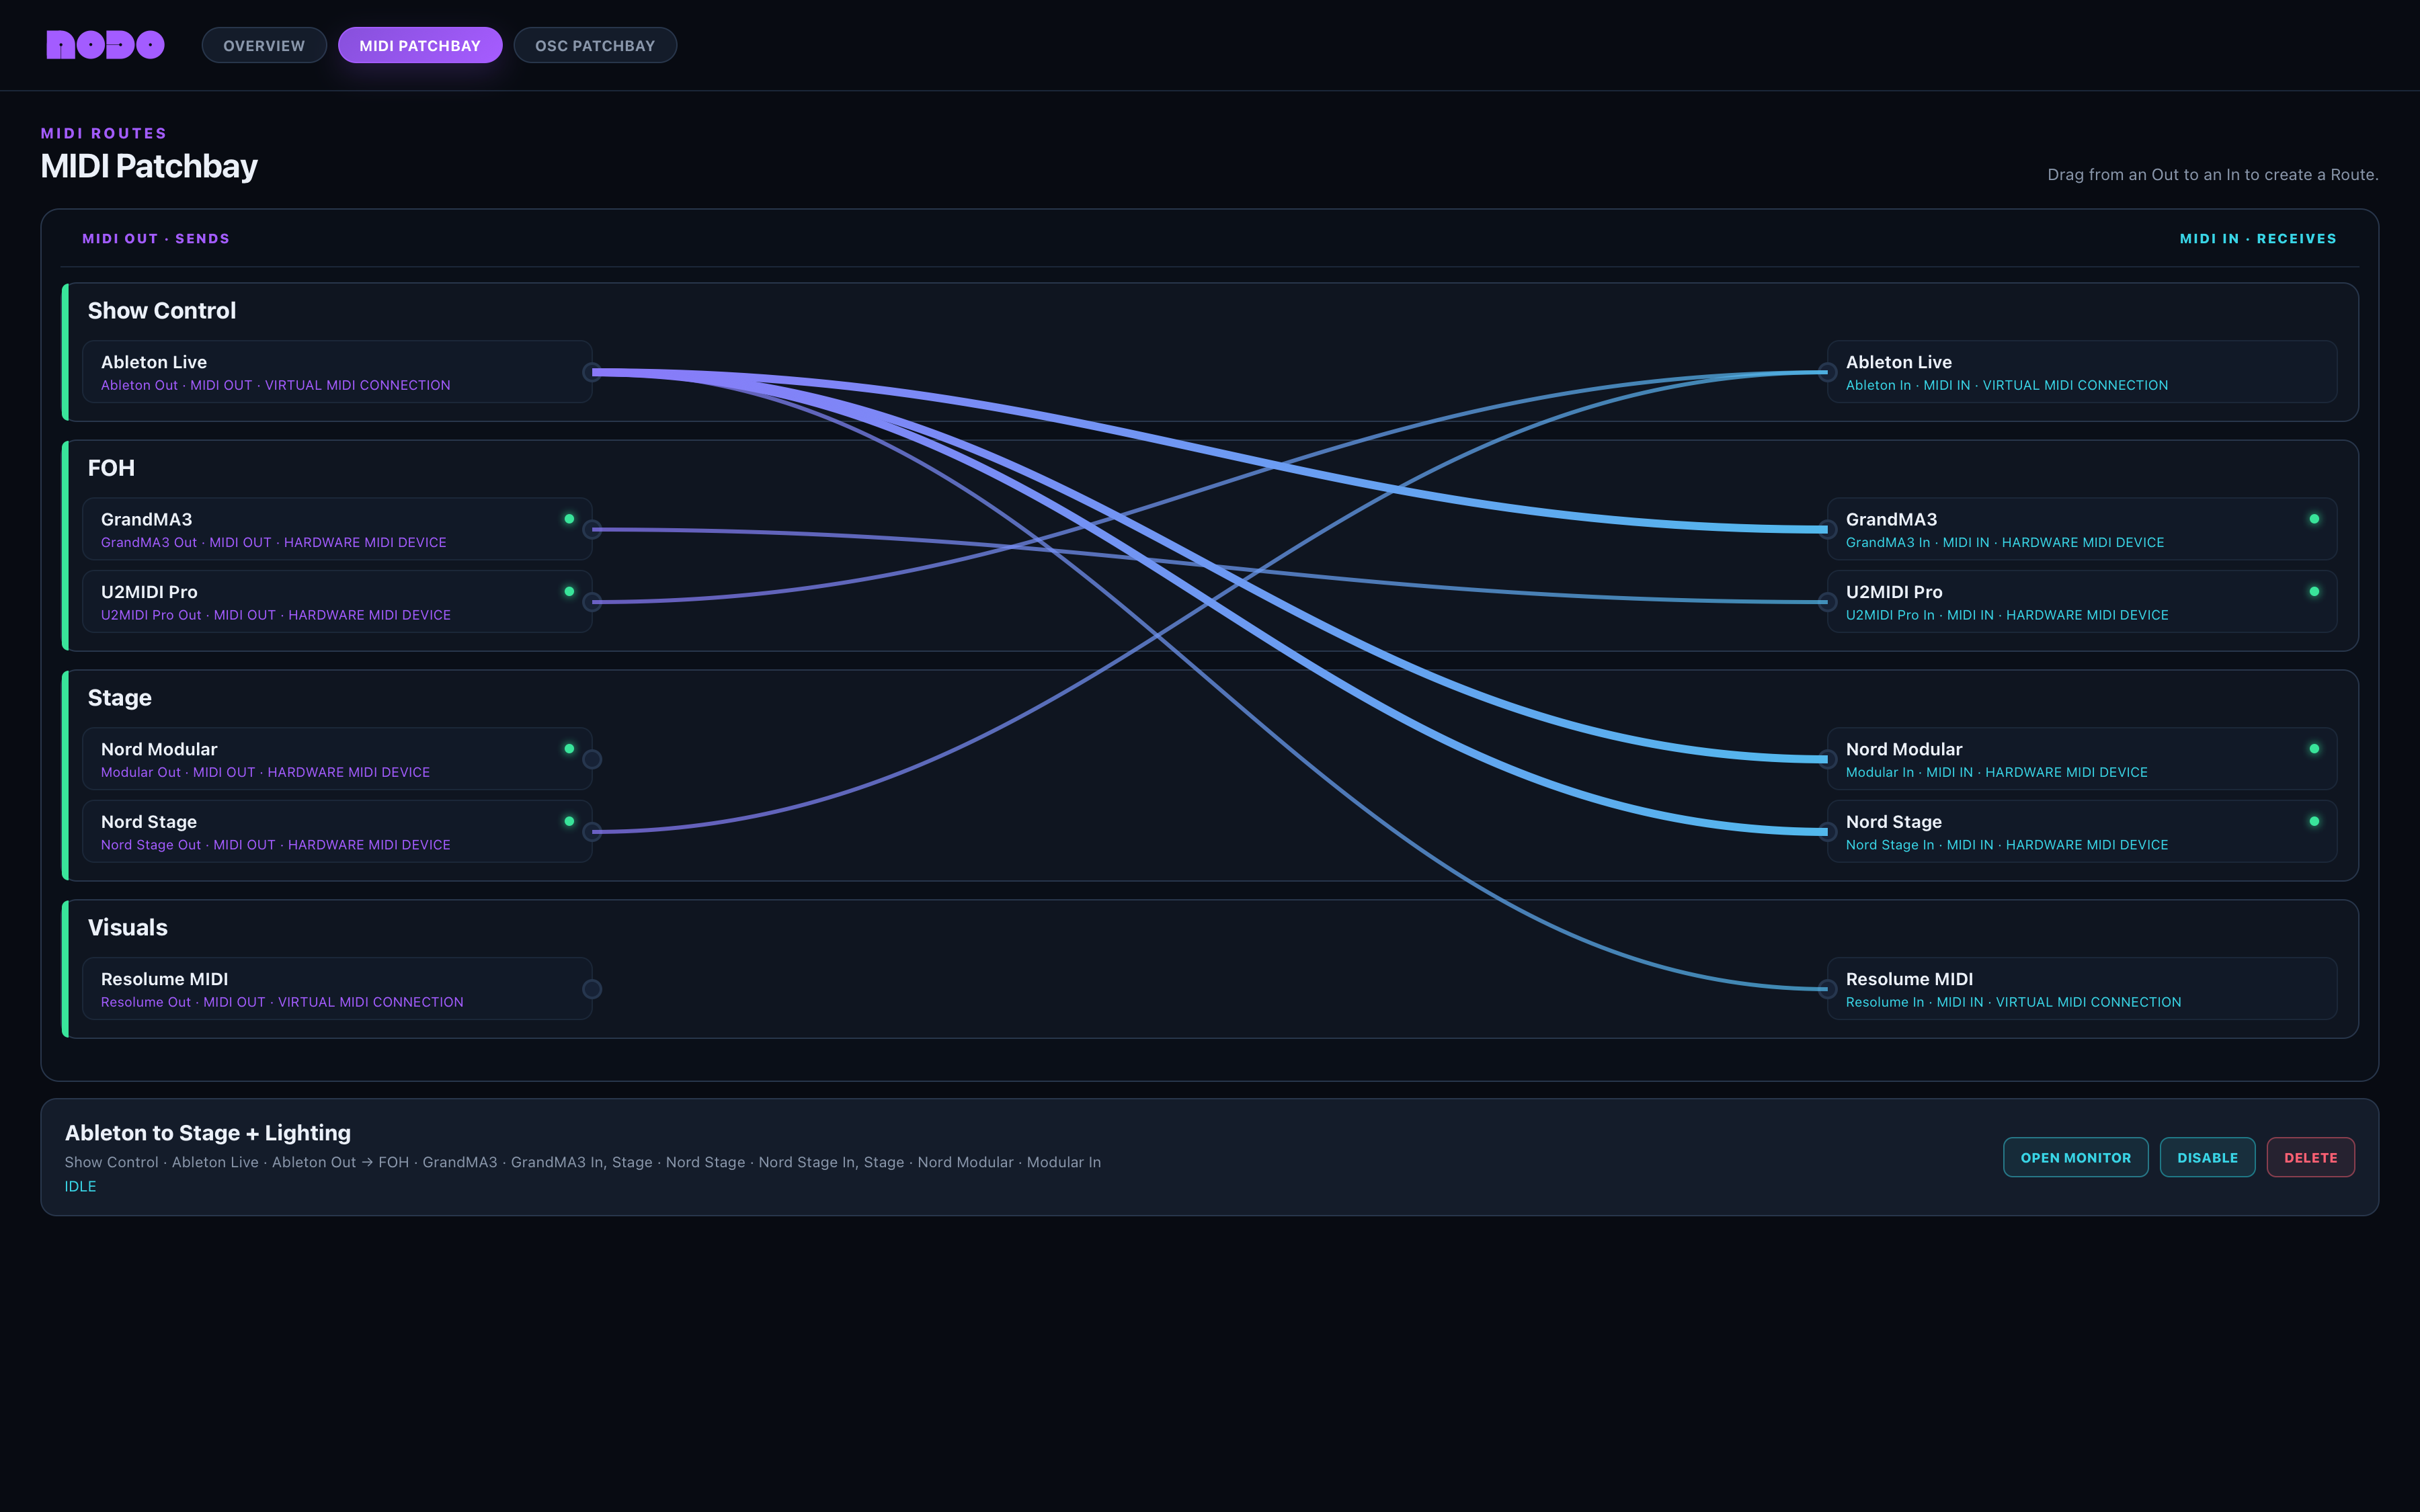
Task: Click the Show Control group heading
Action: click(162, 311)
